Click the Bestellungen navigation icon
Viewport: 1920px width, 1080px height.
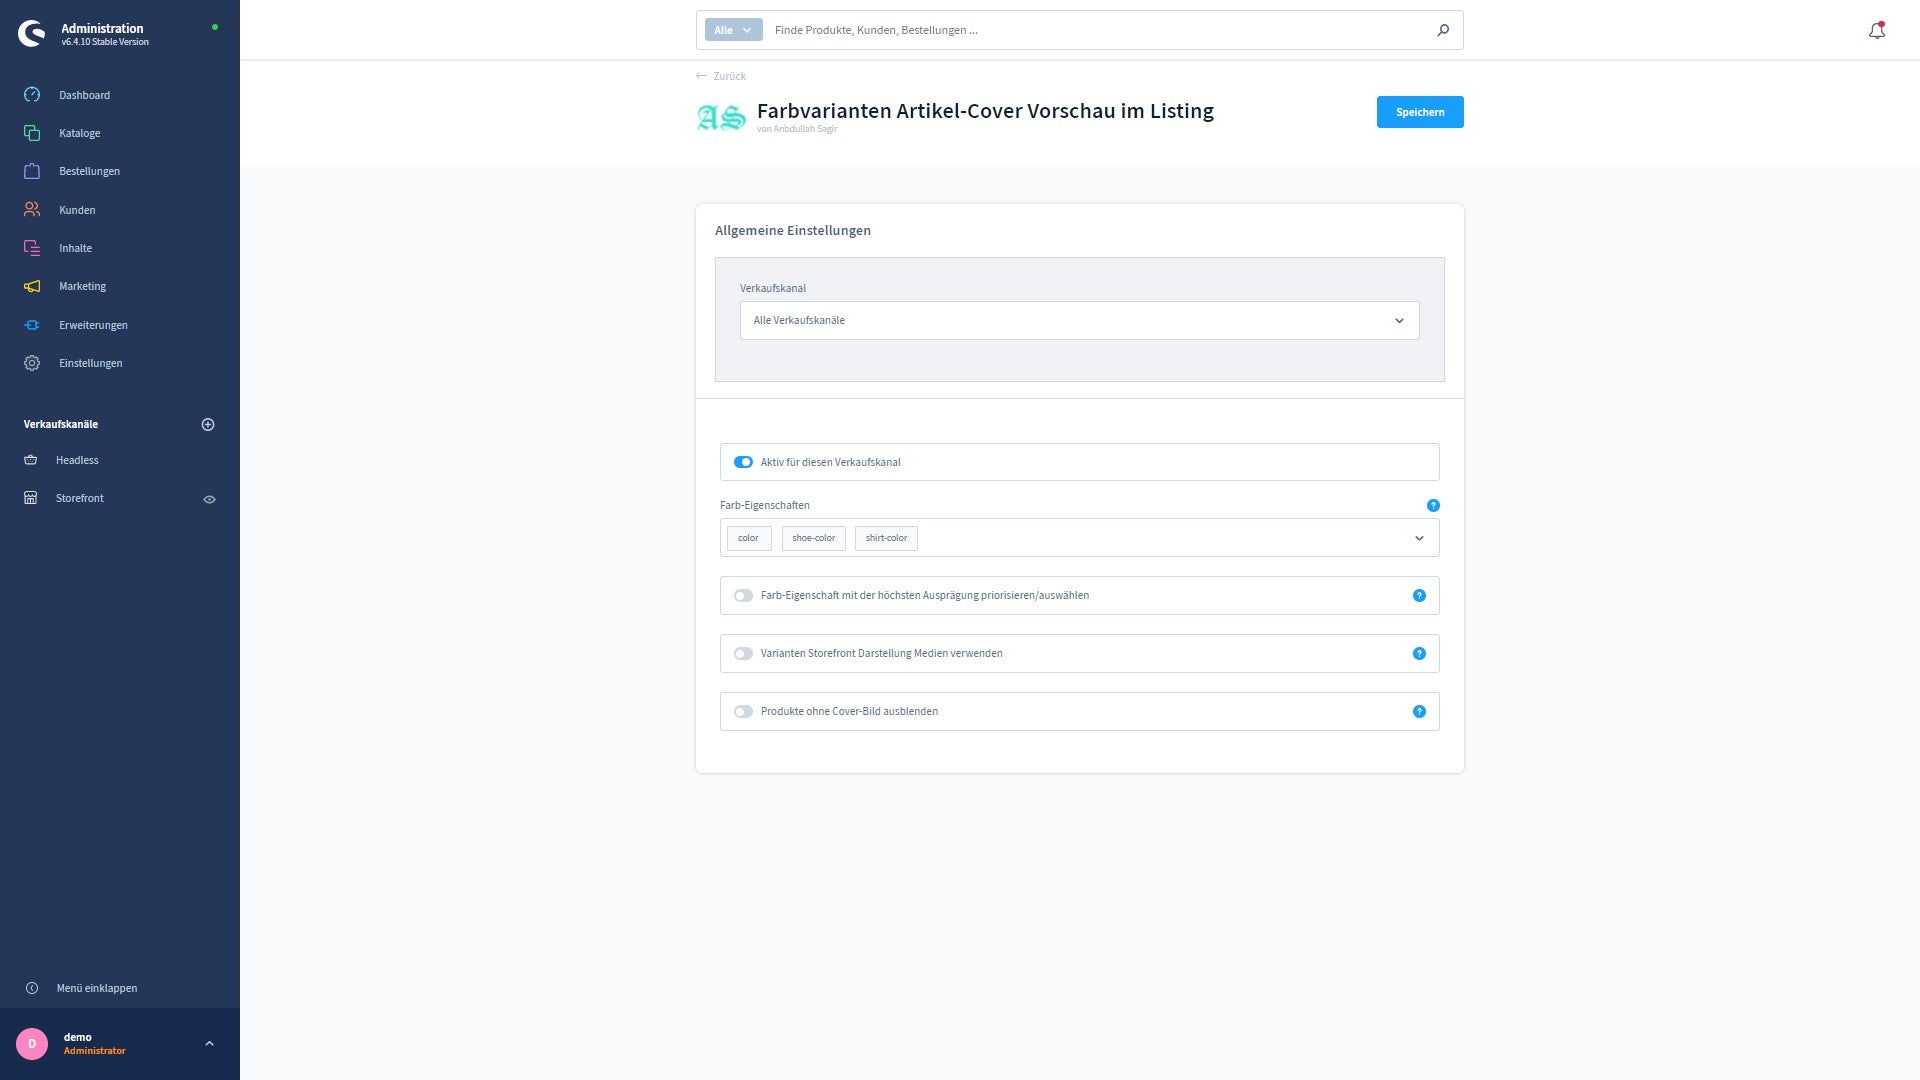point(34,171)
